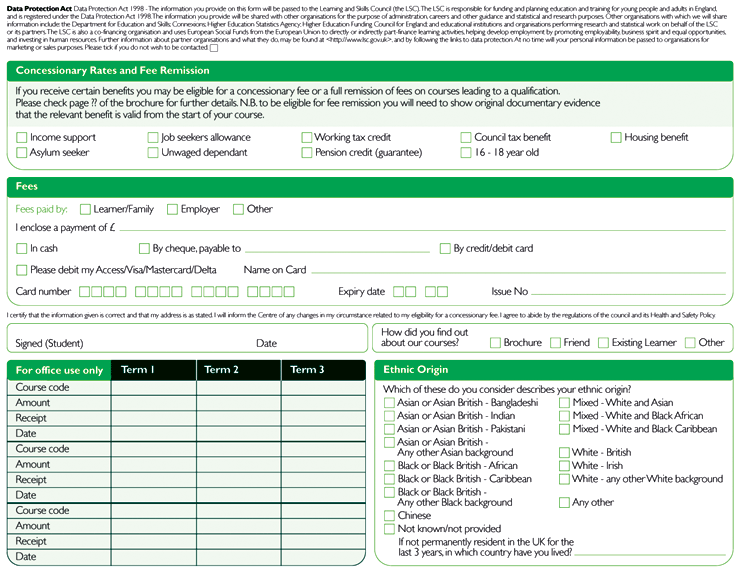This screenshot has height=572, width=742.
Task: Select Mixed - White and Black Caribbean
Action: 564,429
